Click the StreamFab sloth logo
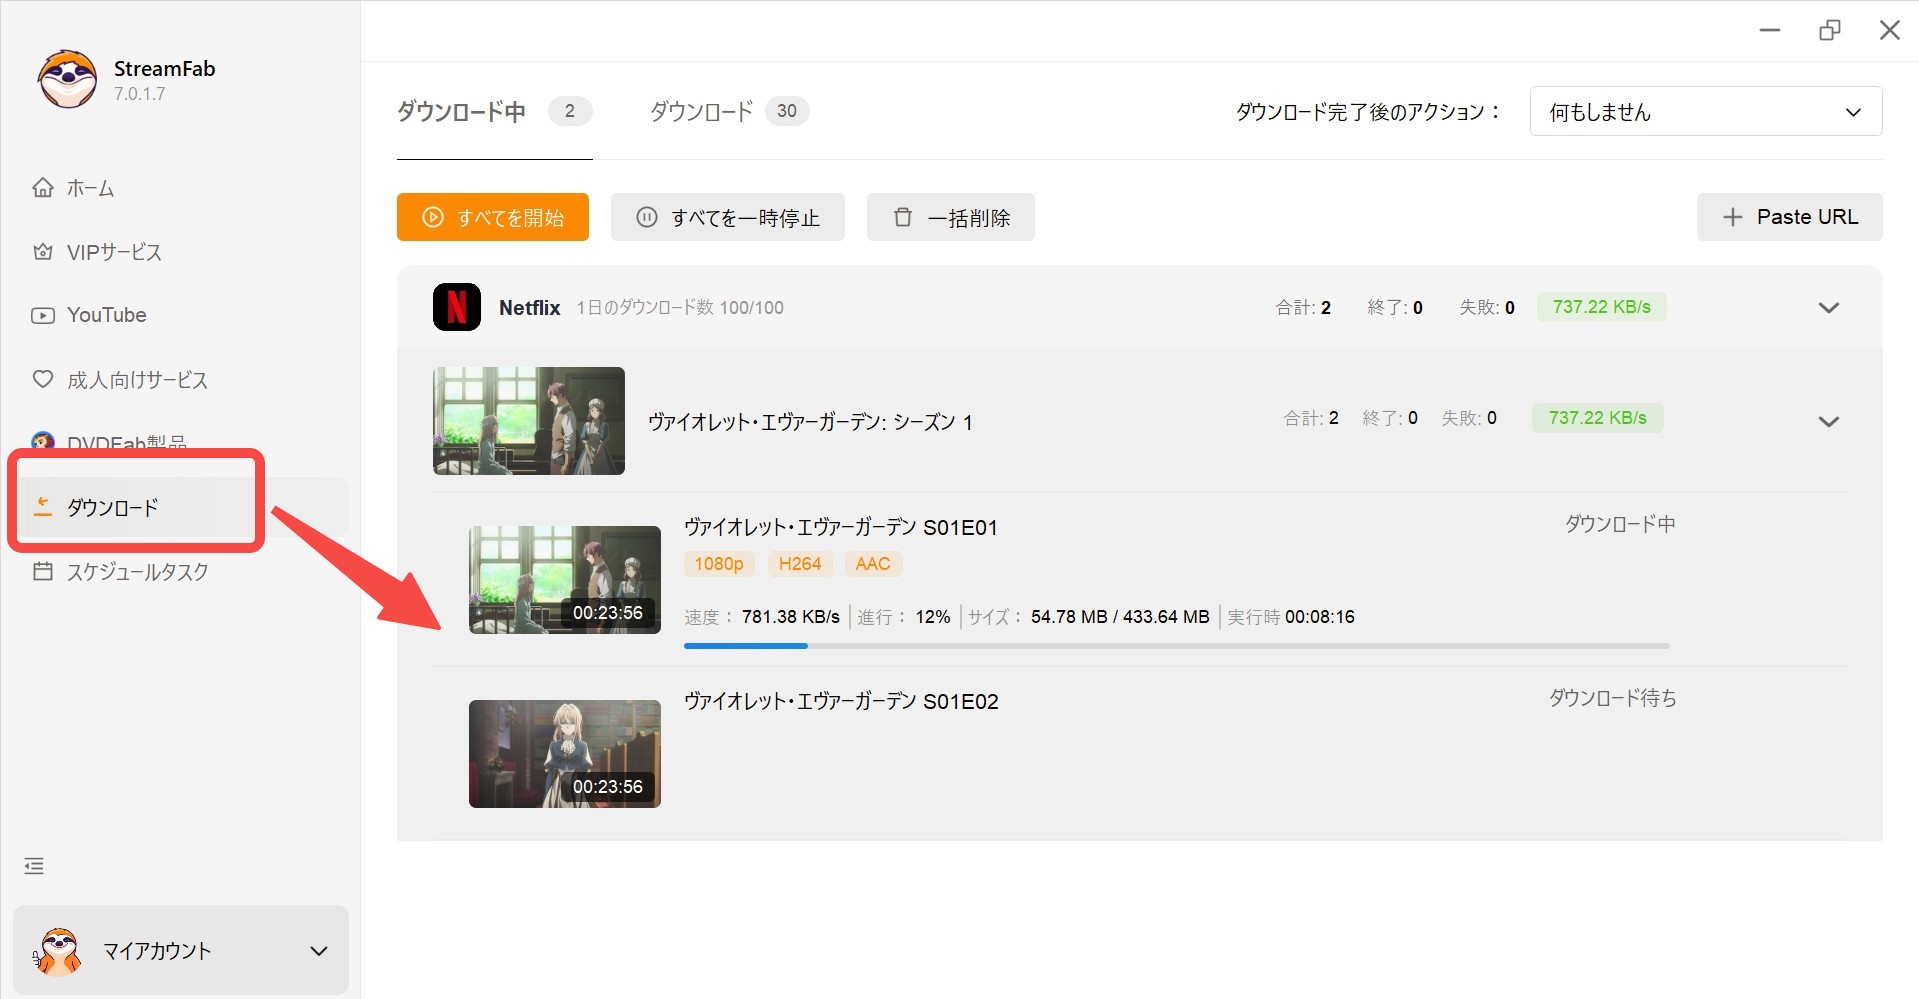Screen dimensions: 1919x999 point(67,80)
